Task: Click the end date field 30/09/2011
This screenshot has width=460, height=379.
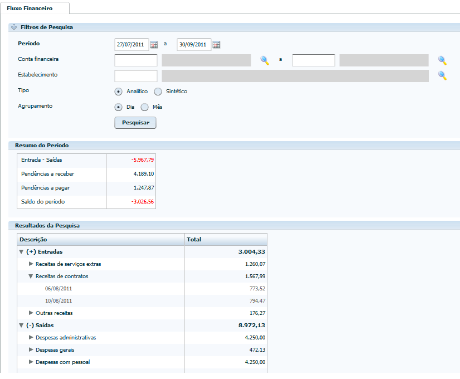Action: tap(194, 44)
